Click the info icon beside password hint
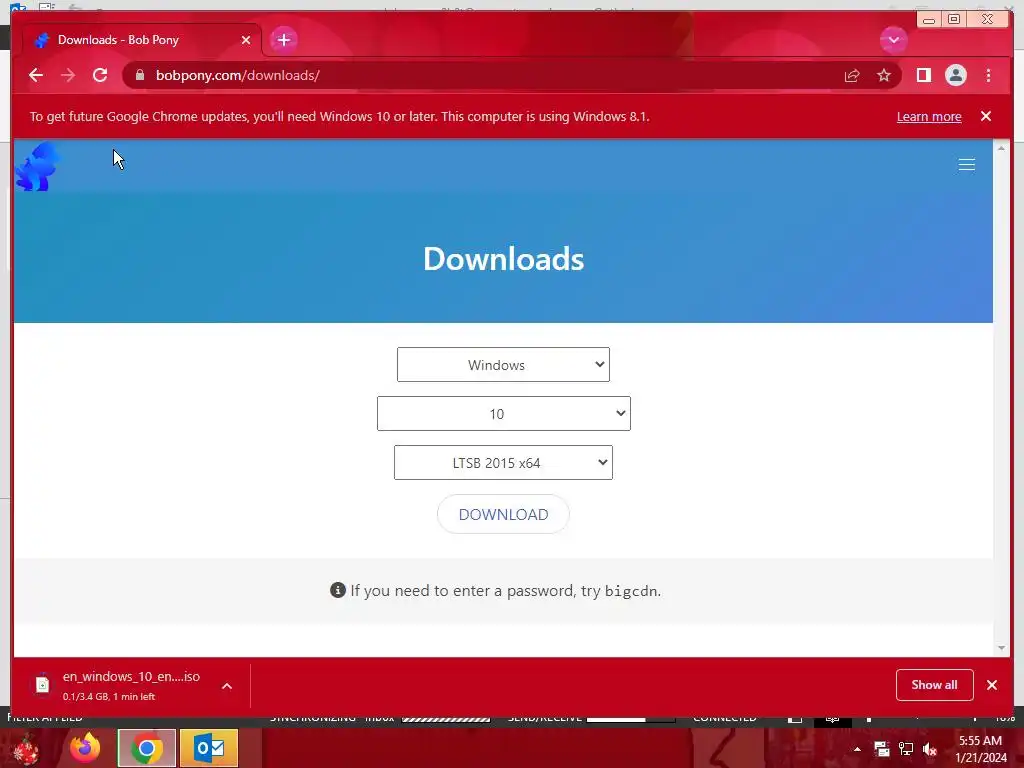The height and width of the screenshot is (768, 1024). [338, 590]
